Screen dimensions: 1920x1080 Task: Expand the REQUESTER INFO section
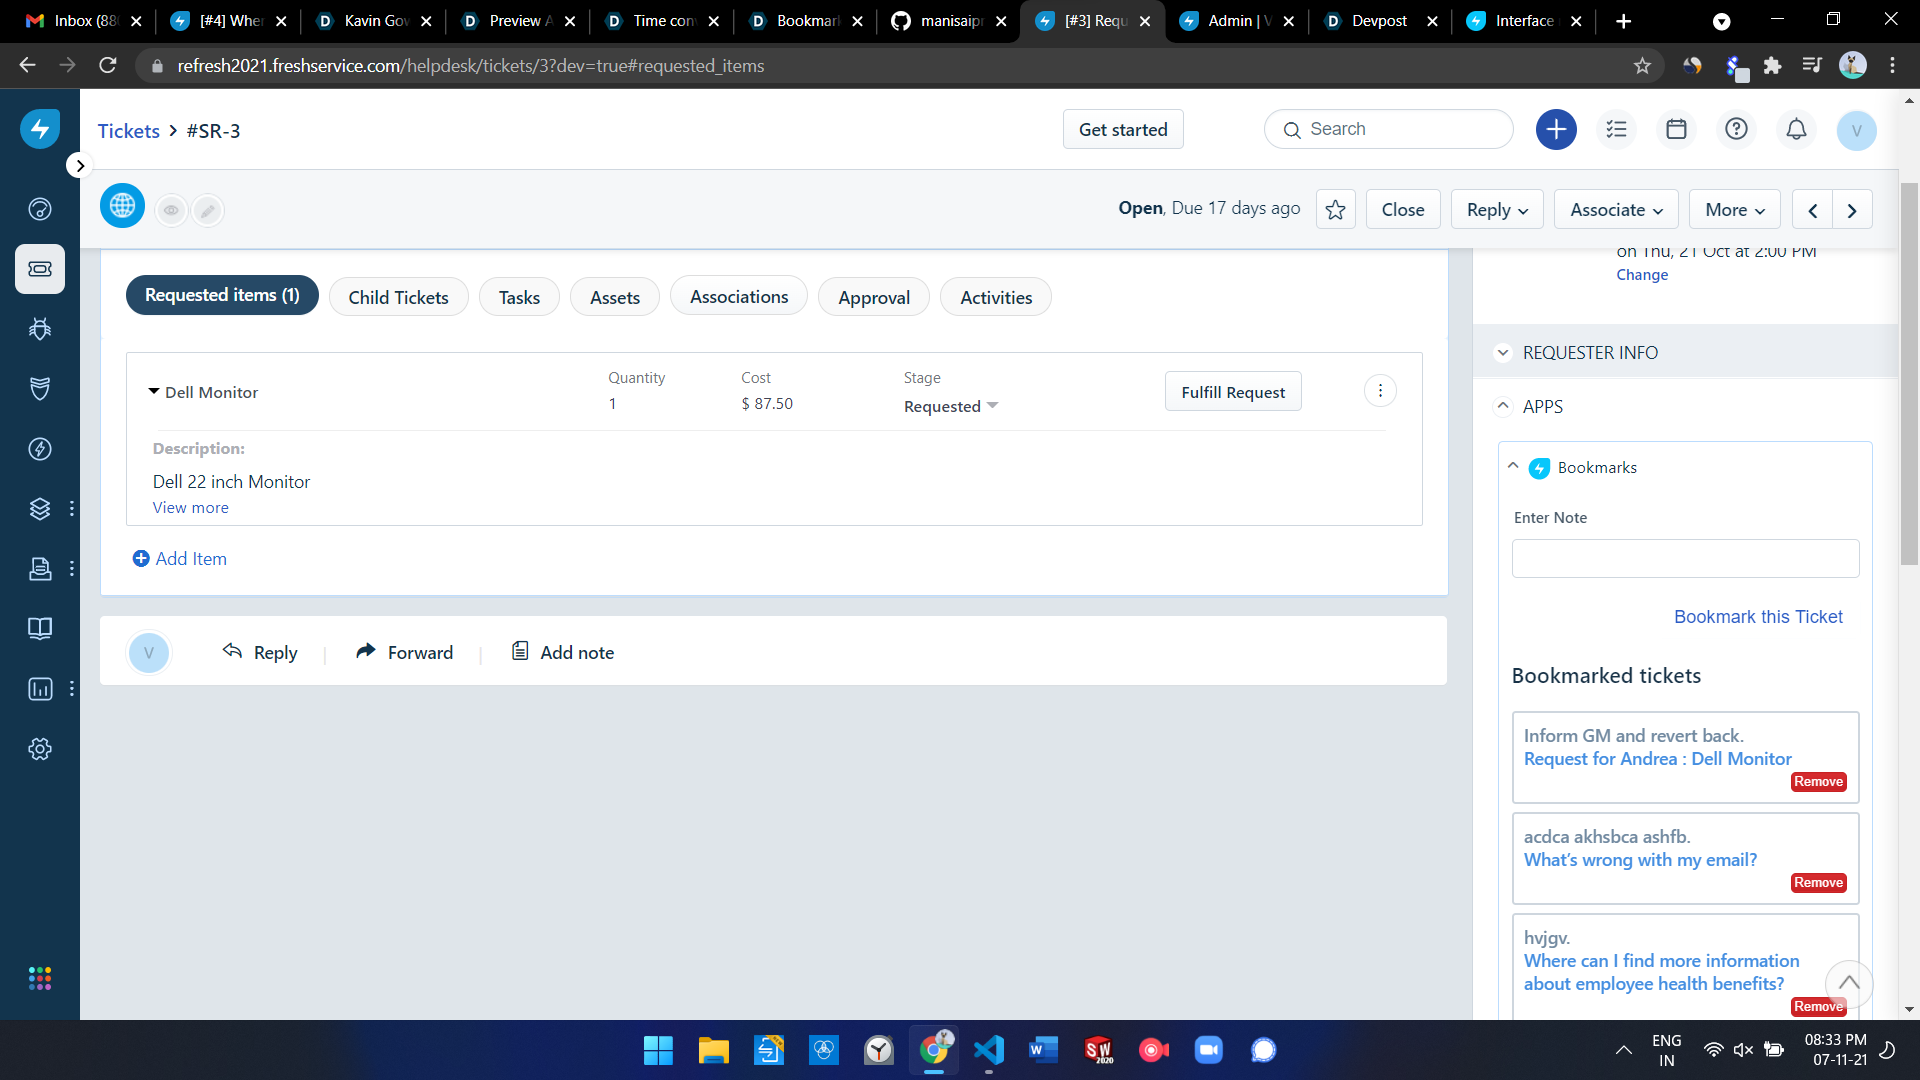(x=1502, y=353)
